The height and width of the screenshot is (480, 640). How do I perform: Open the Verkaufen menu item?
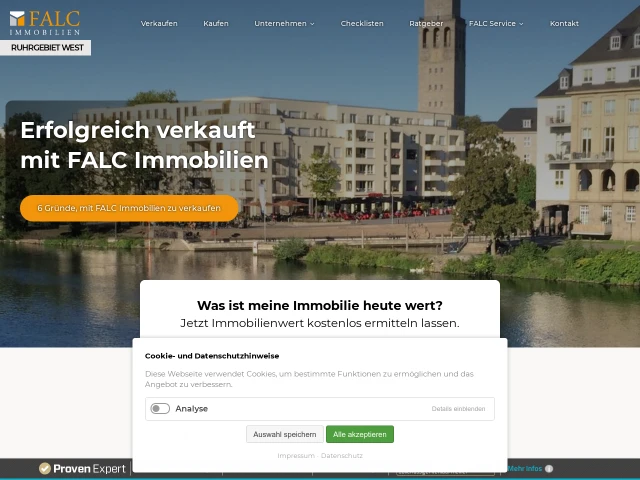click(x=159, y=24)
